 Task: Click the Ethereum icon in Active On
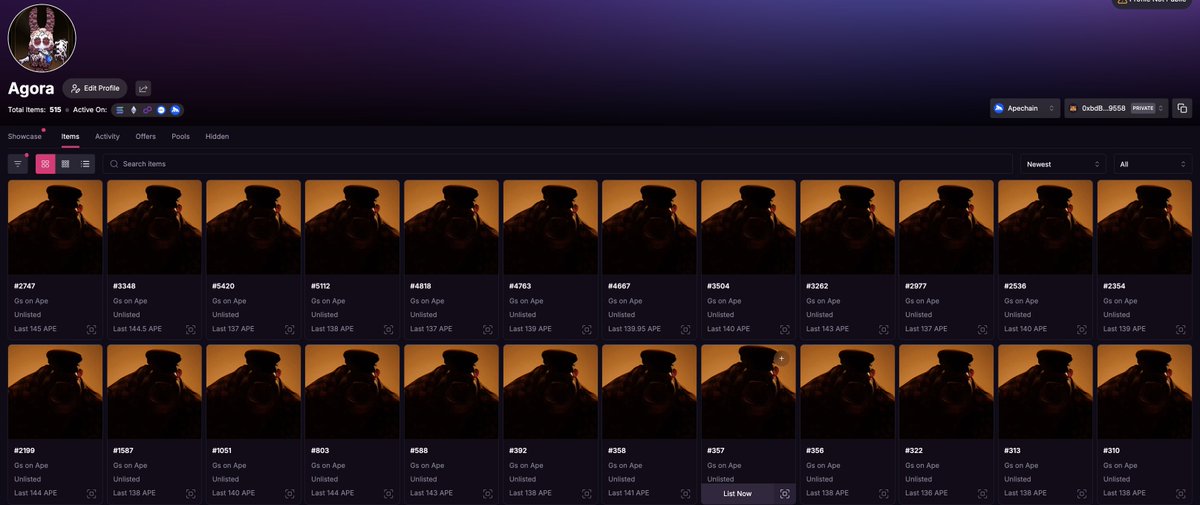[x=133, y=110]
